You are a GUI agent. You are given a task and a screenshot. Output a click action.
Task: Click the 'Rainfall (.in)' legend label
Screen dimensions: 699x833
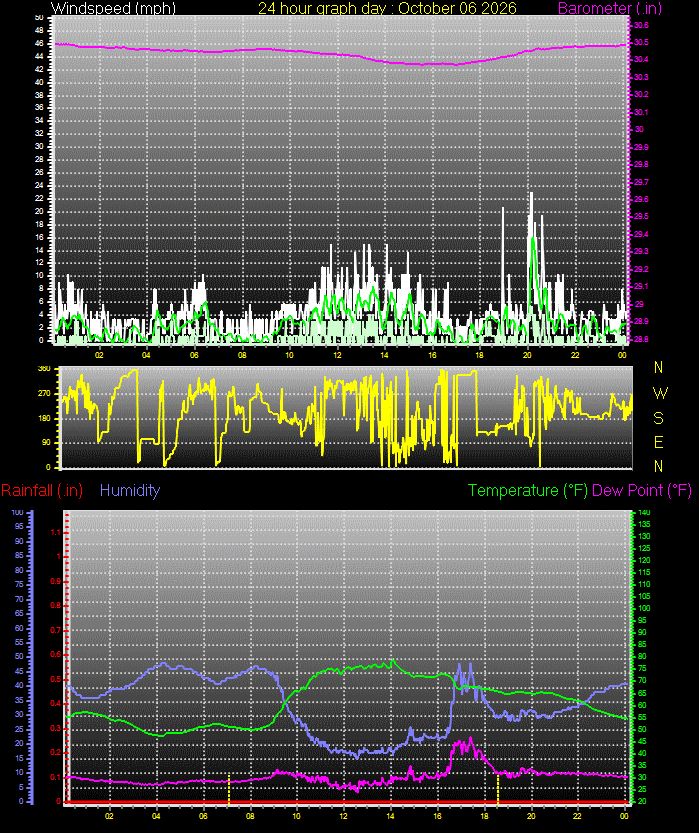click(x=42, y=490)
